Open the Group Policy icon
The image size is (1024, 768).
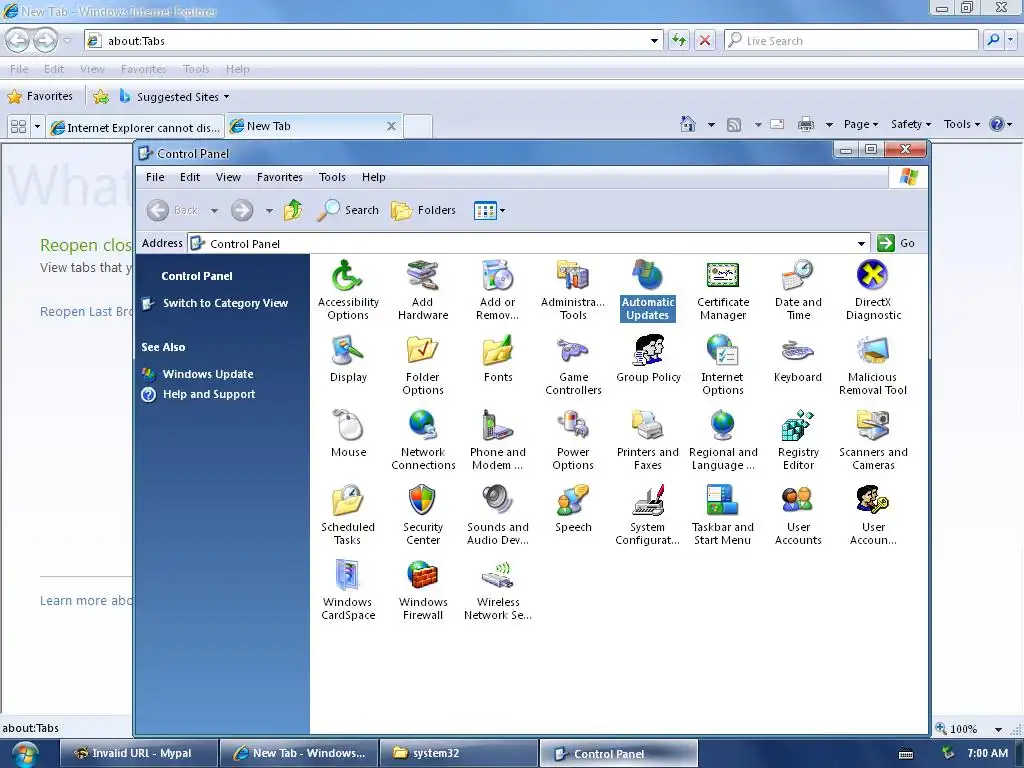pyautogui.click(x=648, y=359)
